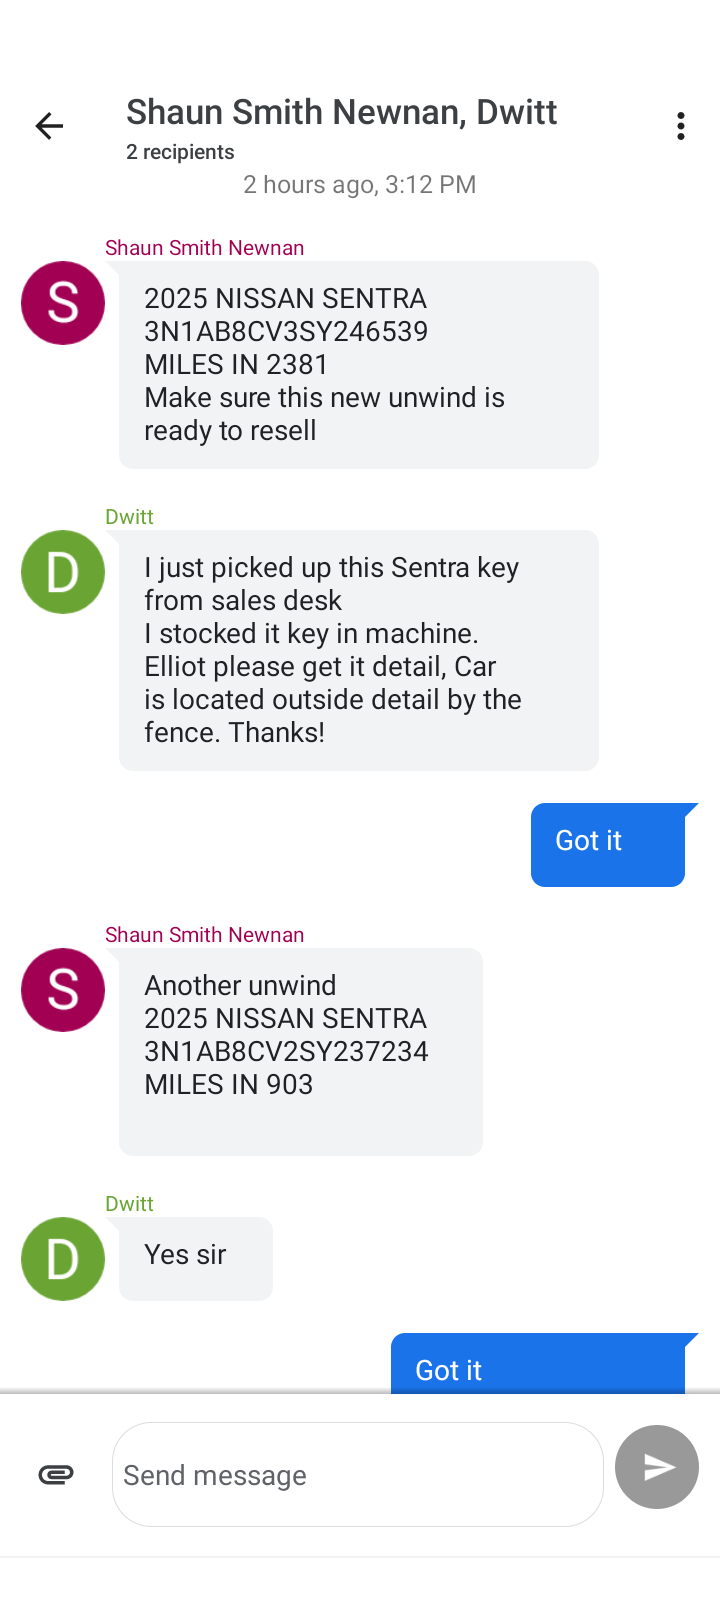Select message about Sentra ending 246539

[358, 364]
